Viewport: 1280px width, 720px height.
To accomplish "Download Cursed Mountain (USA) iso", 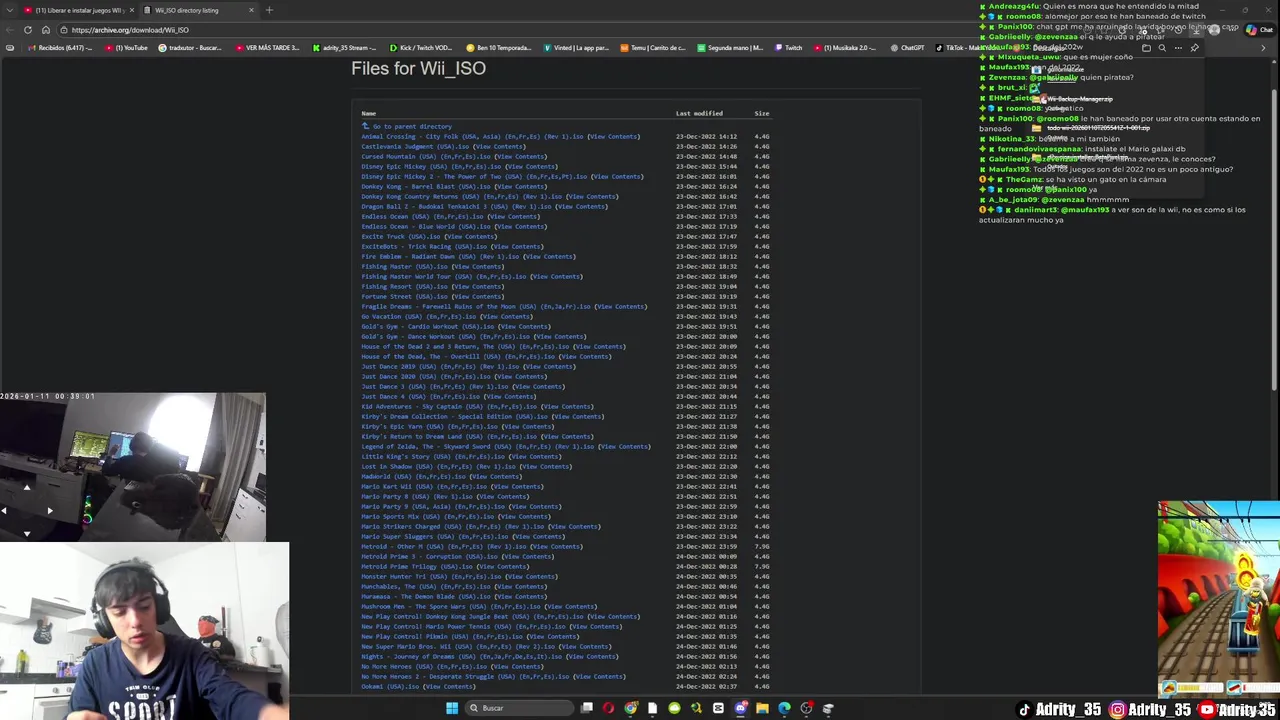I will click(x=425, y=157).
